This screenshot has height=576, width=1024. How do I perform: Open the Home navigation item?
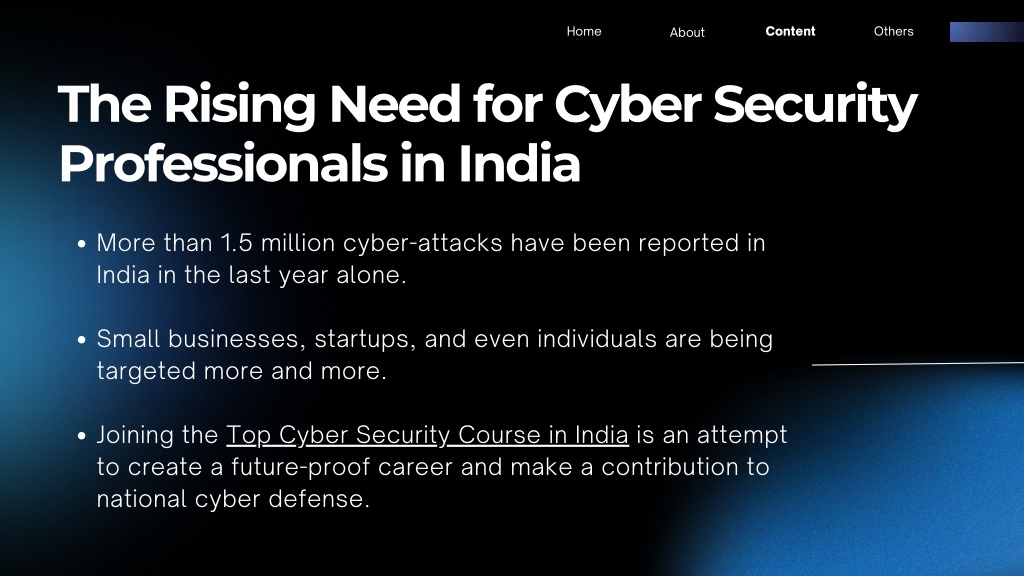[584, 31]
